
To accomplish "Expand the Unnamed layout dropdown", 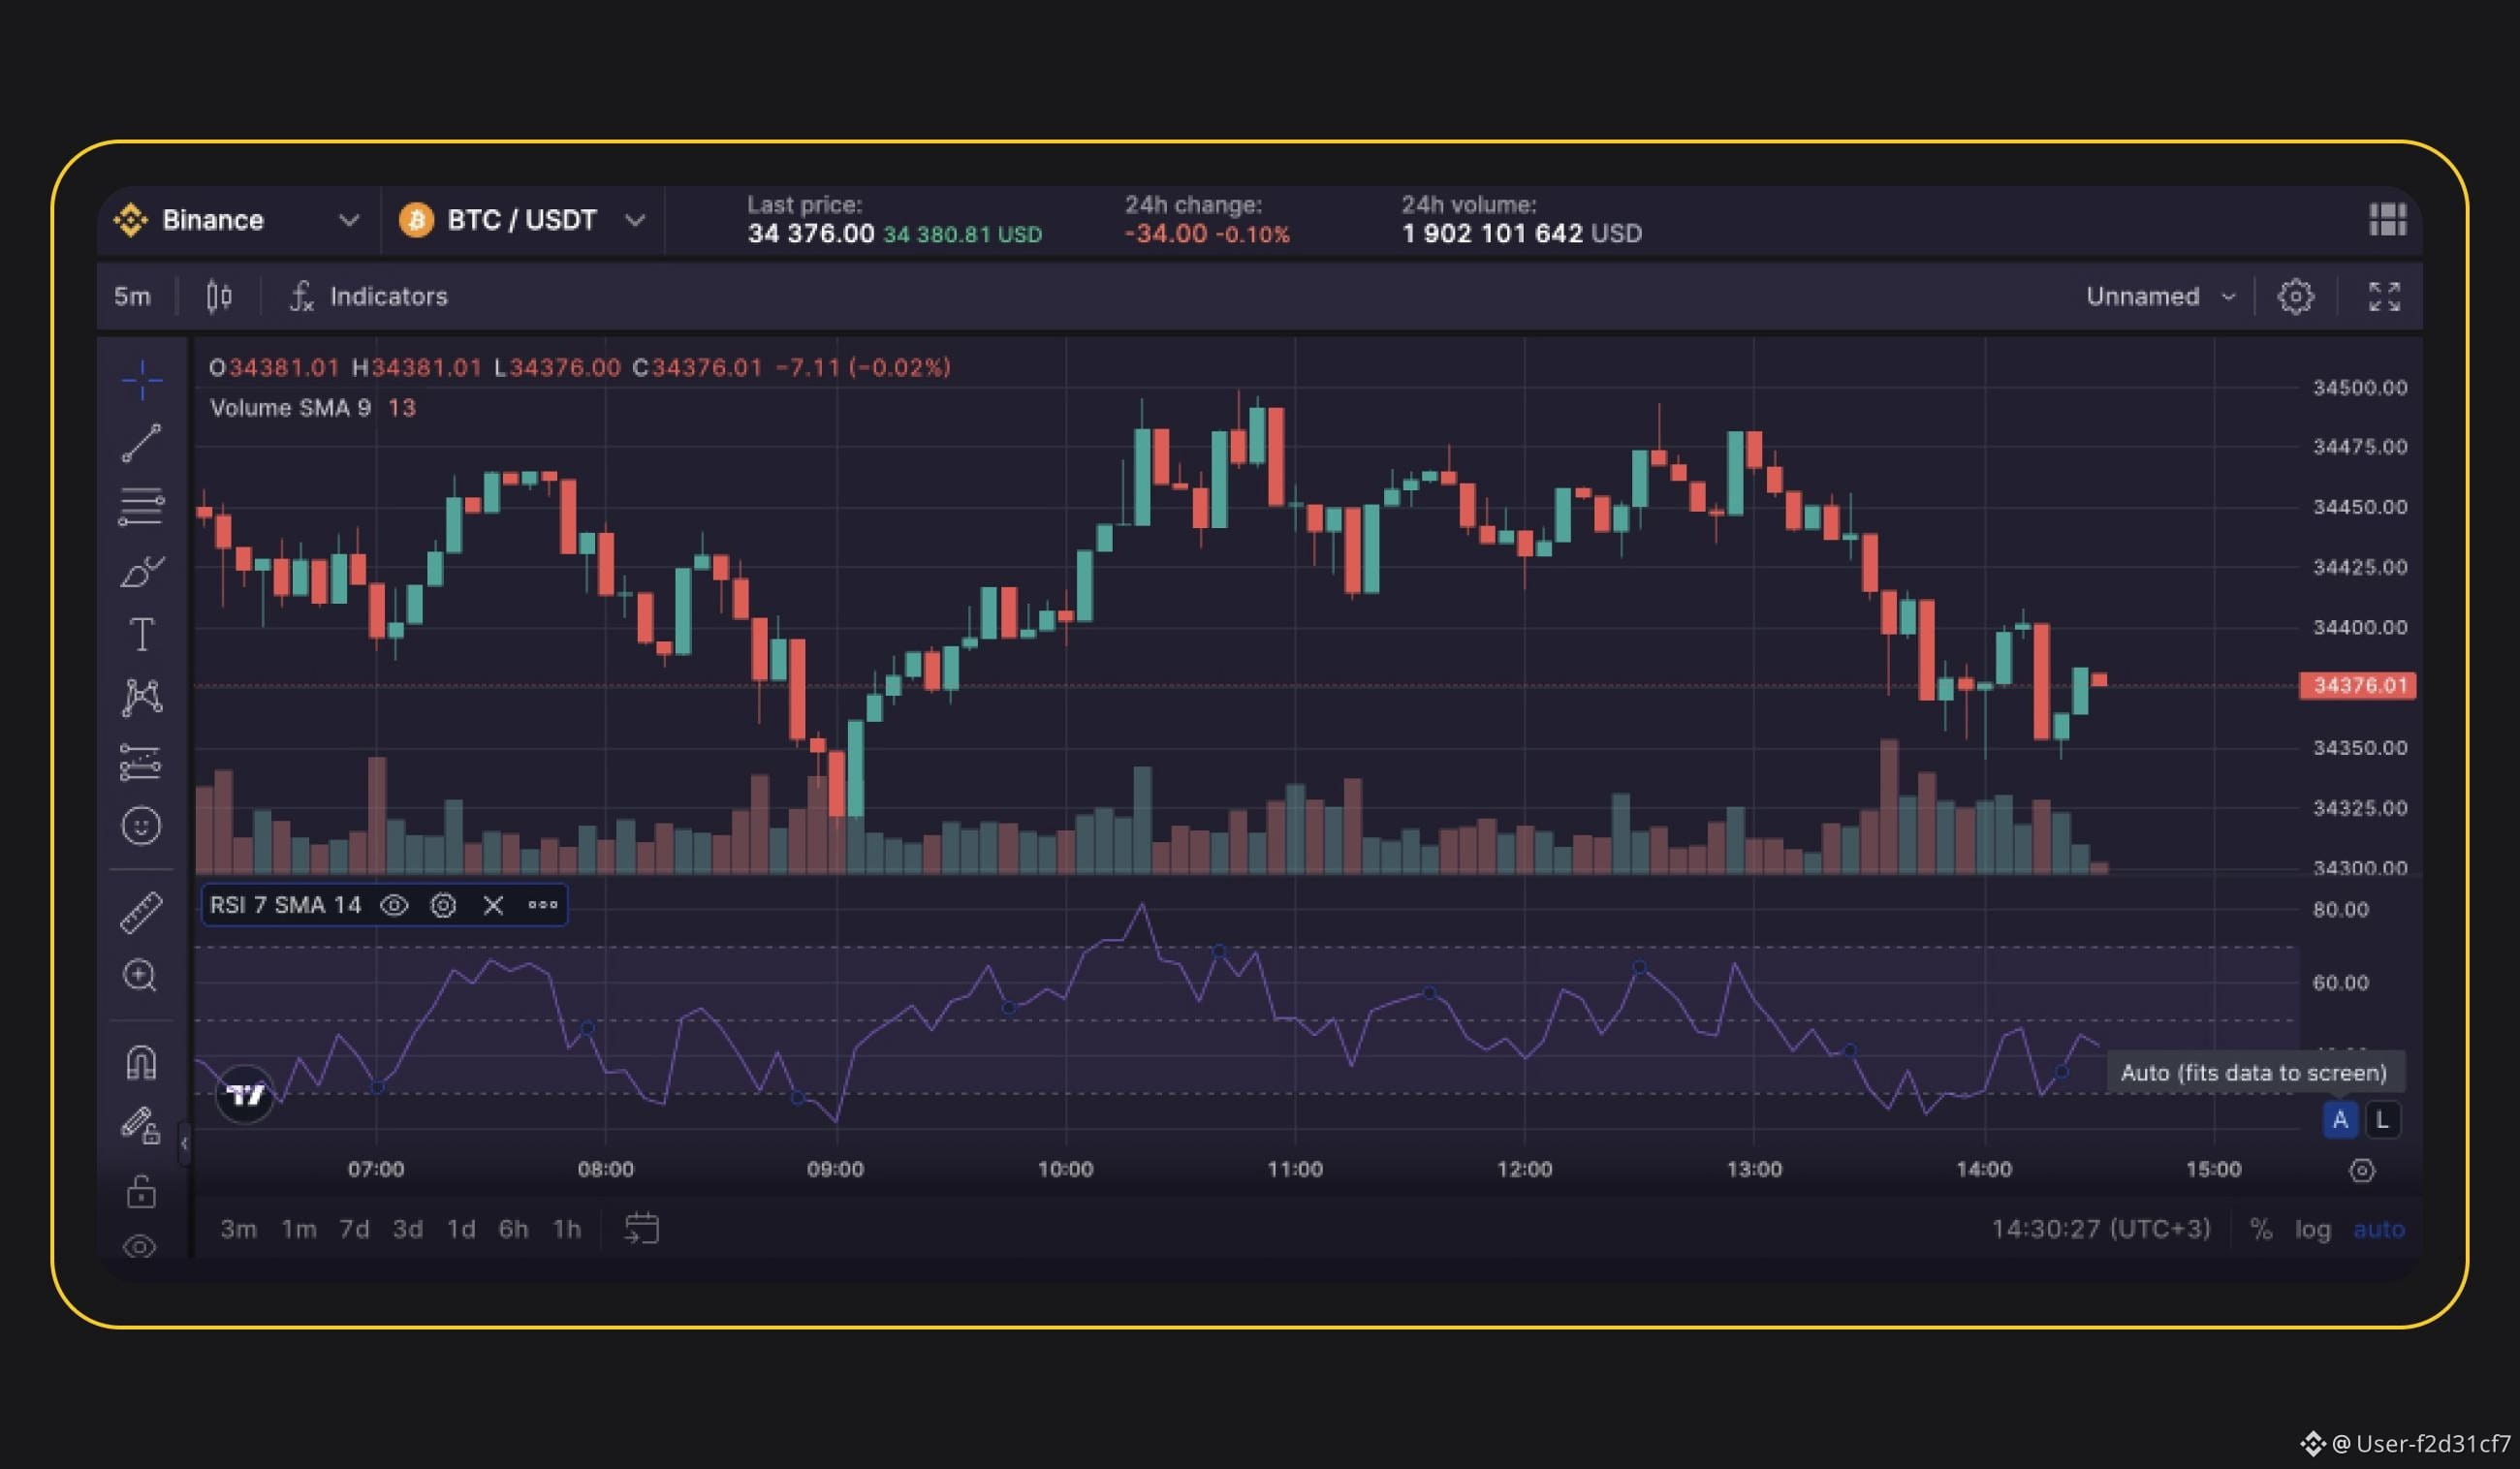I will (x=2160, y=296).
